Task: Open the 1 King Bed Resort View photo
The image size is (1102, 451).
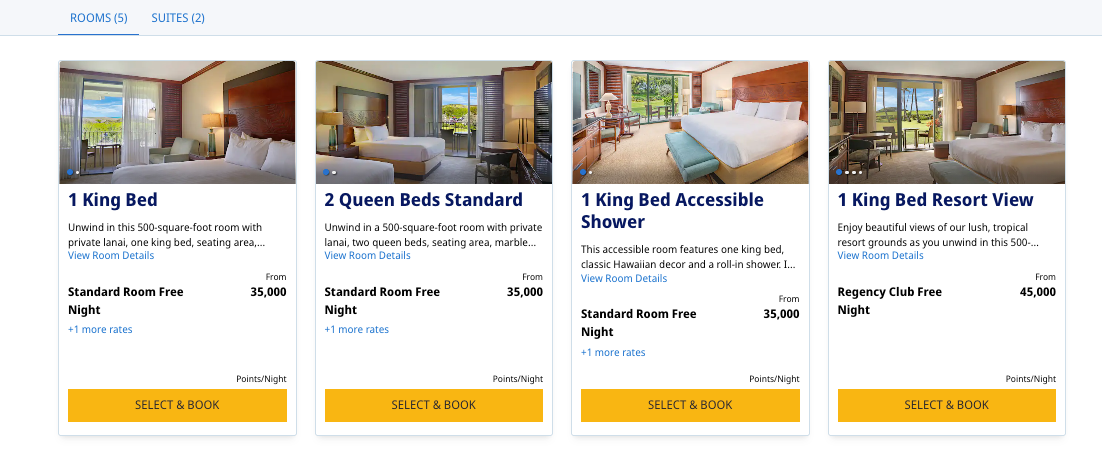Action: [947, 122]
